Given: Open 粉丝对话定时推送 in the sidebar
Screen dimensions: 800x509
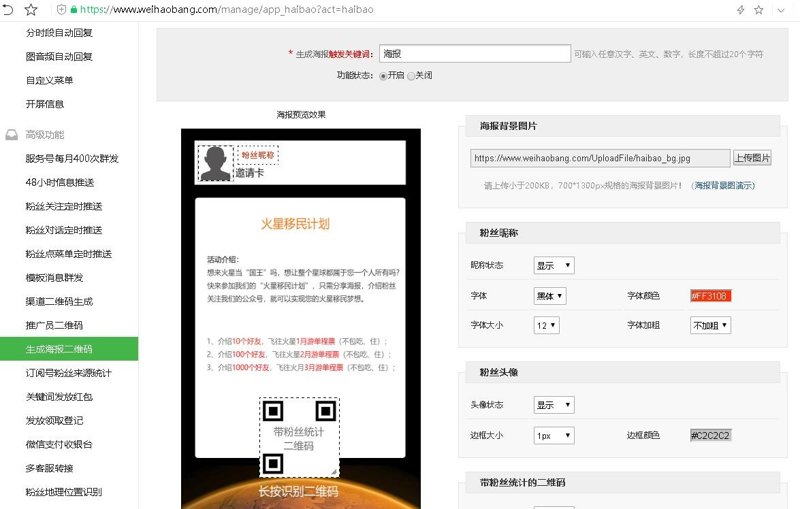Looking at the screenshot, I should 64,230.
